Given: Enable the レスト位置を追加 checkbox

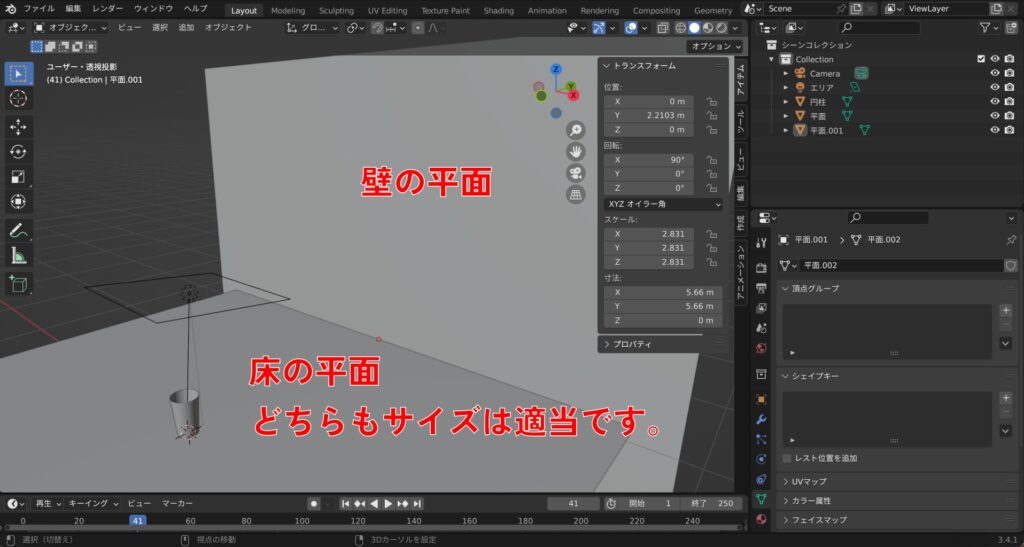Looking at the screenshot, I should click(x=788, y=458).
